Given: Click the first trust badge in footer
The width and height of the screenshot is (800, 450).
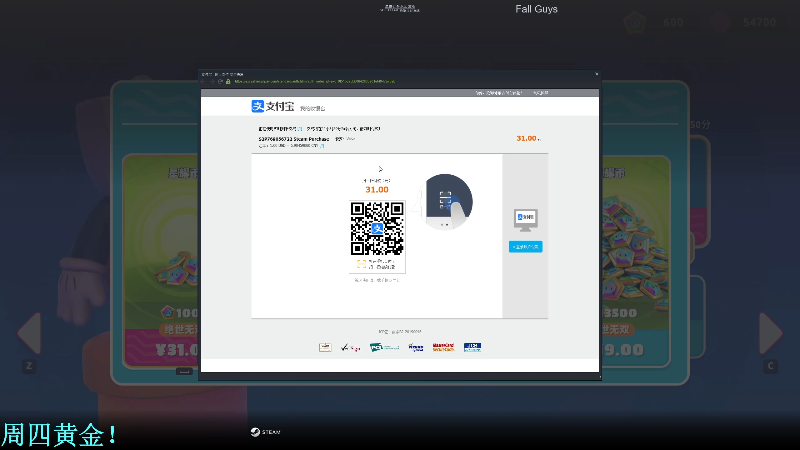Looking at the screenshot, I should [325, 347].
